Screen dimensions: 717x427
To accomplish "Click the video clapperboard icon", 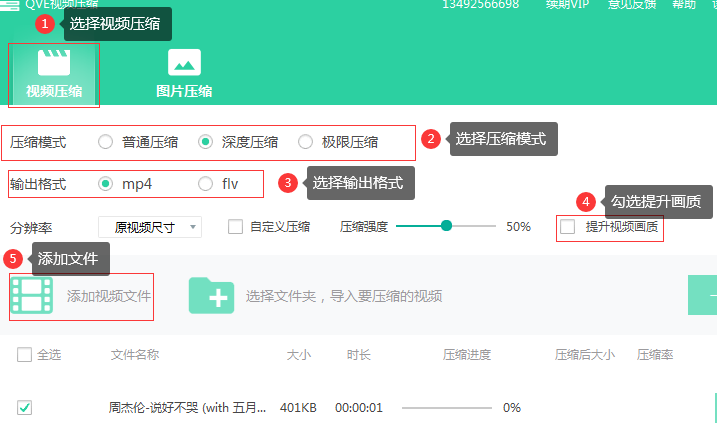I will coord(54,63).
